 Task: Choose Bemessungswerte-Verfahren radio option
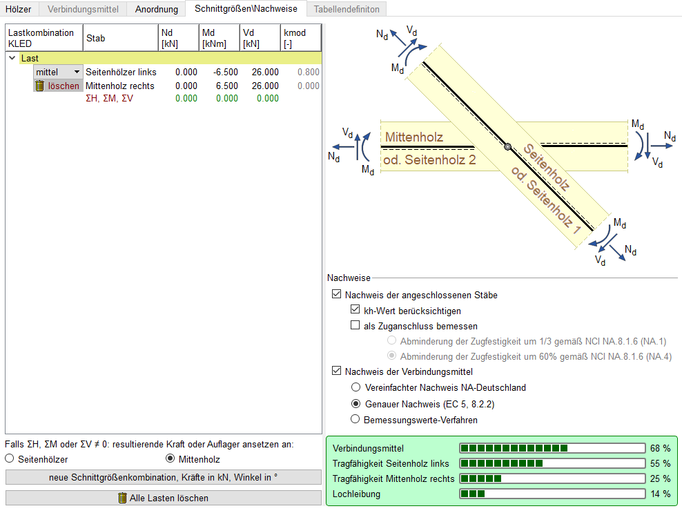tap(355, 418)
